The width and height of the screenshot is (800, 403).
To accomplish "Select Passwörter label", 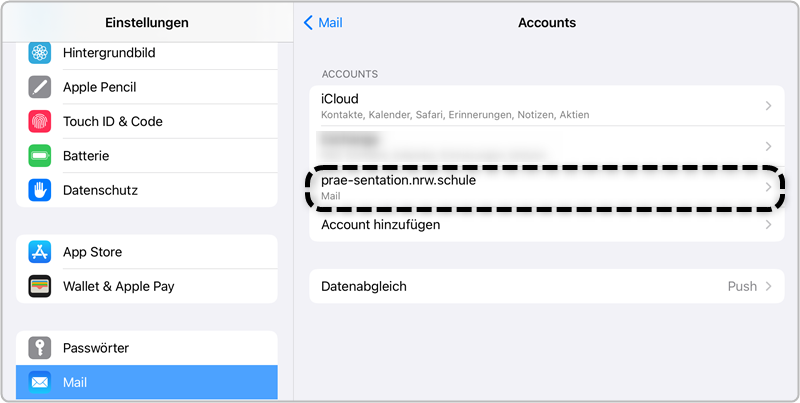I will [x=96, y=348].
